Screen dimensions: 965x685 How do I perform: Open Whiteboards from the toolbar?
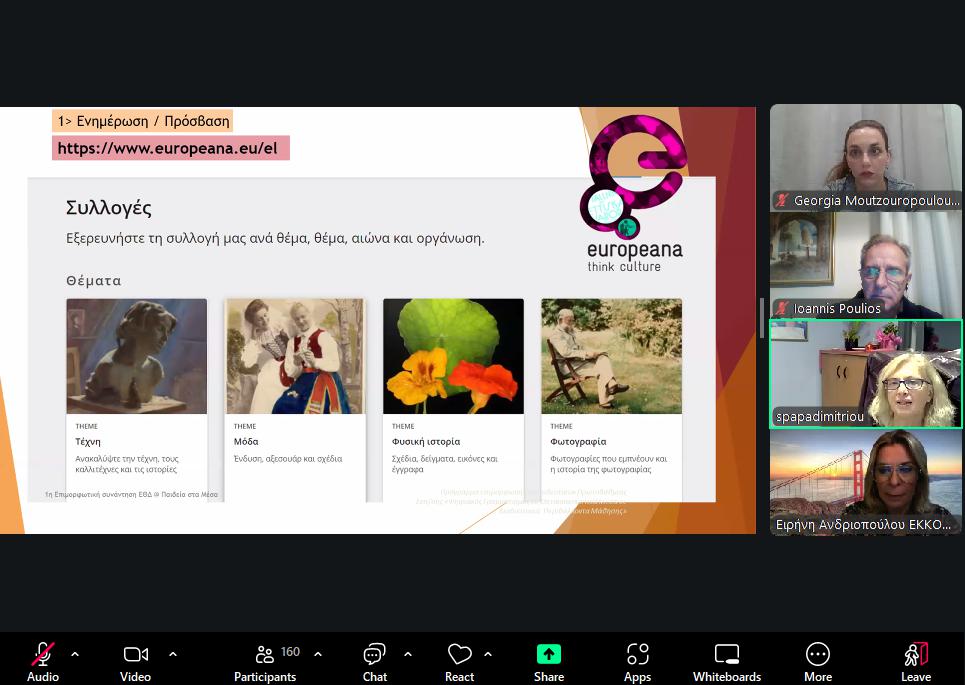click(x=727, y=654)
